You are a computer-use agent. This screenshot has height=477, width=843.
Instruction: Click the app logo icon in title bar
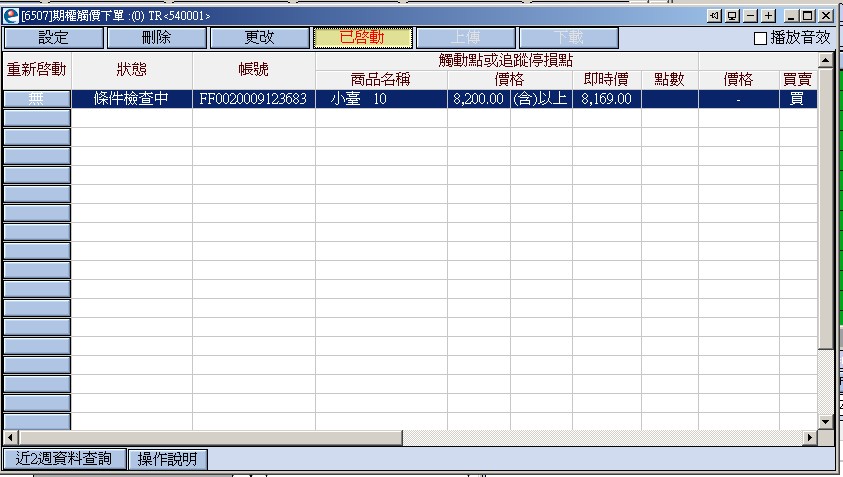(11, 16)
